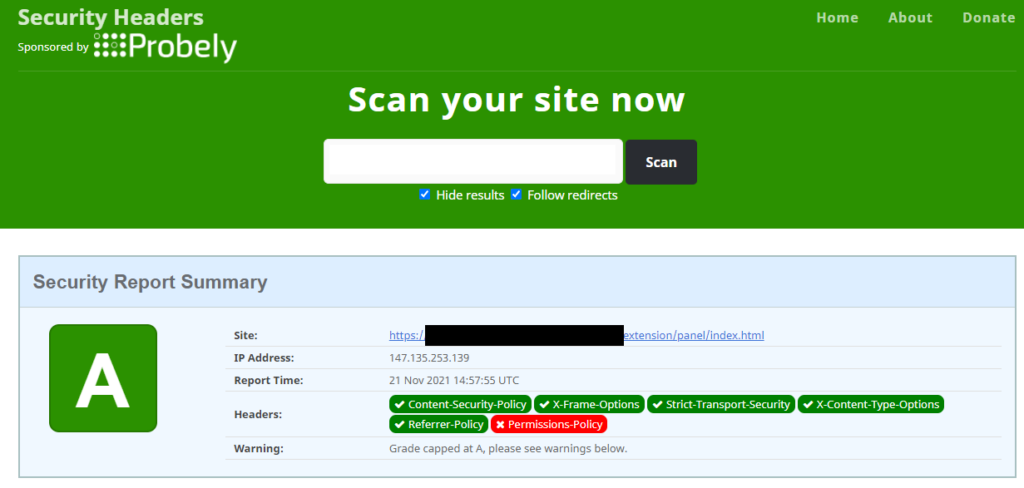
Task: Select the Strict-Transport-Security header badge
Action: pos(720,404)
